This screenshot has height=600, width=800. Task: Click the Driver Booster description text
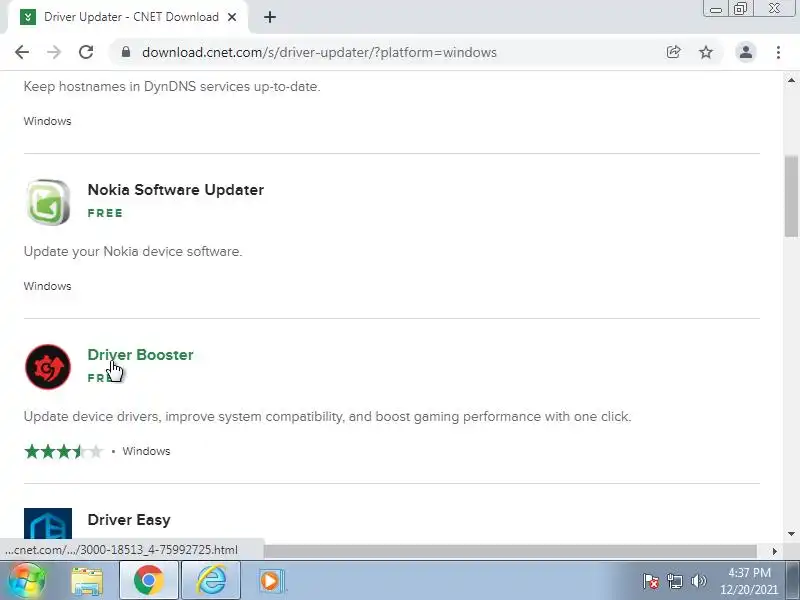coord(328,417)
